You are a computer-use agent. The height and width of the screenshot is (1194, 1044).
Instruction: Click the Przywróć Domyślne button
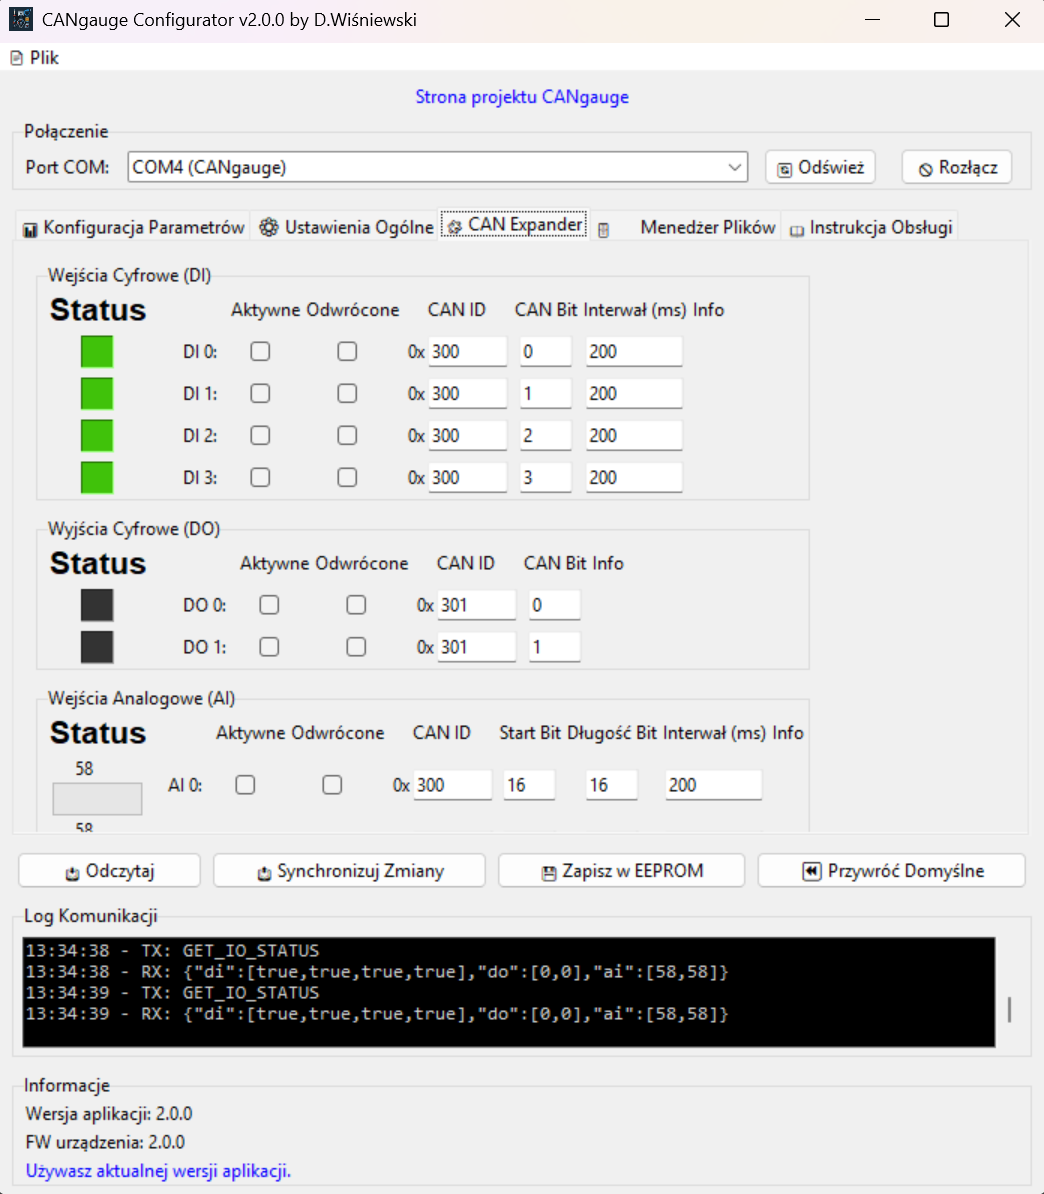892,871
